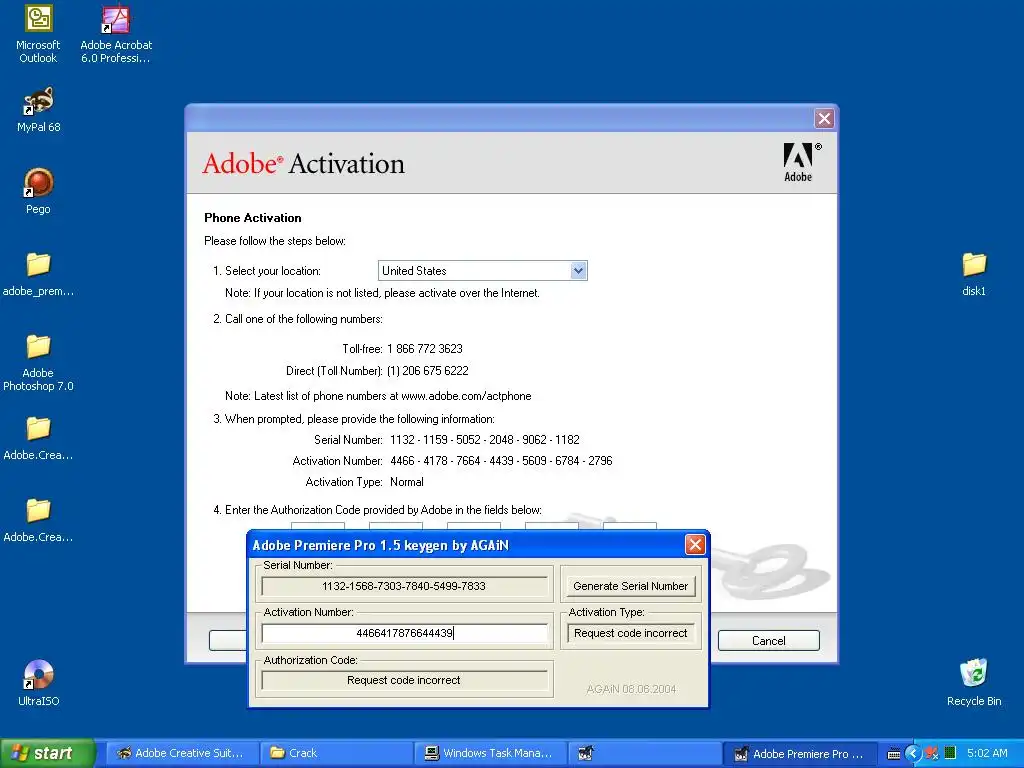Click the red tray icon with an X badge
The image size is (1024, 768).
pos(932,753)
